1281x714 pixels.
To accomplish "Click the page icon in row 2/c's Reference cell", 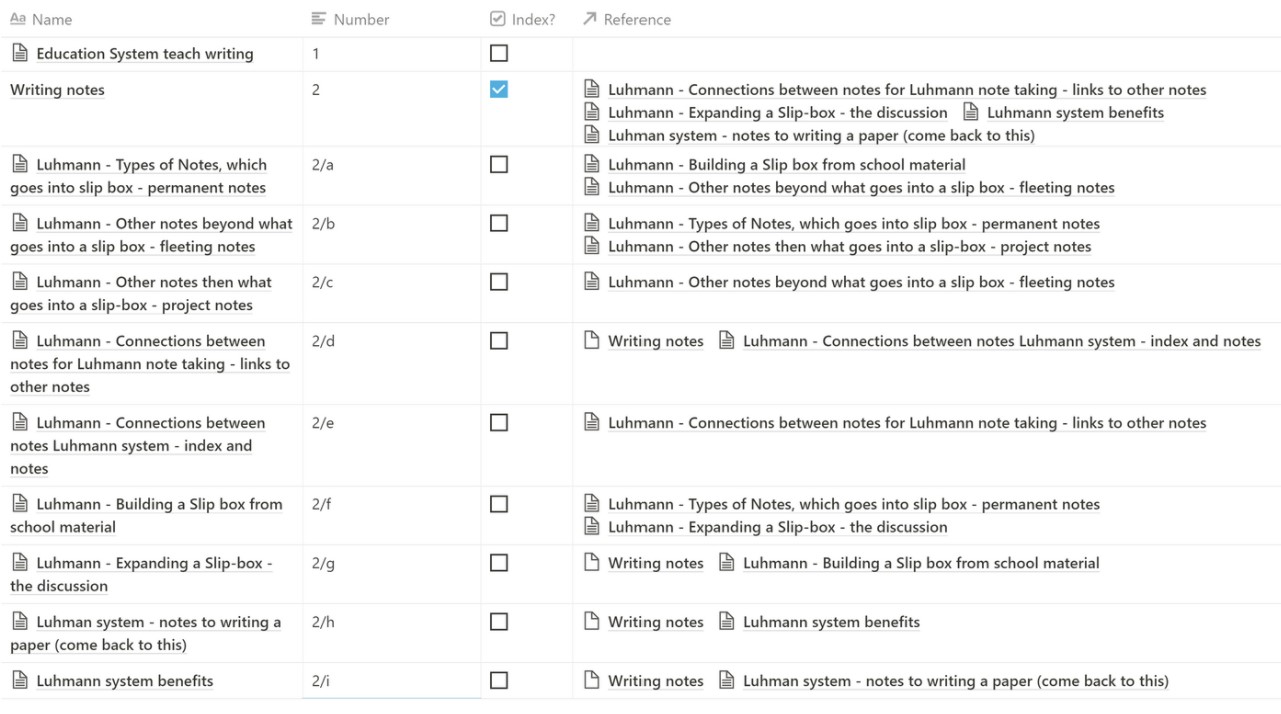I will 592,282.
